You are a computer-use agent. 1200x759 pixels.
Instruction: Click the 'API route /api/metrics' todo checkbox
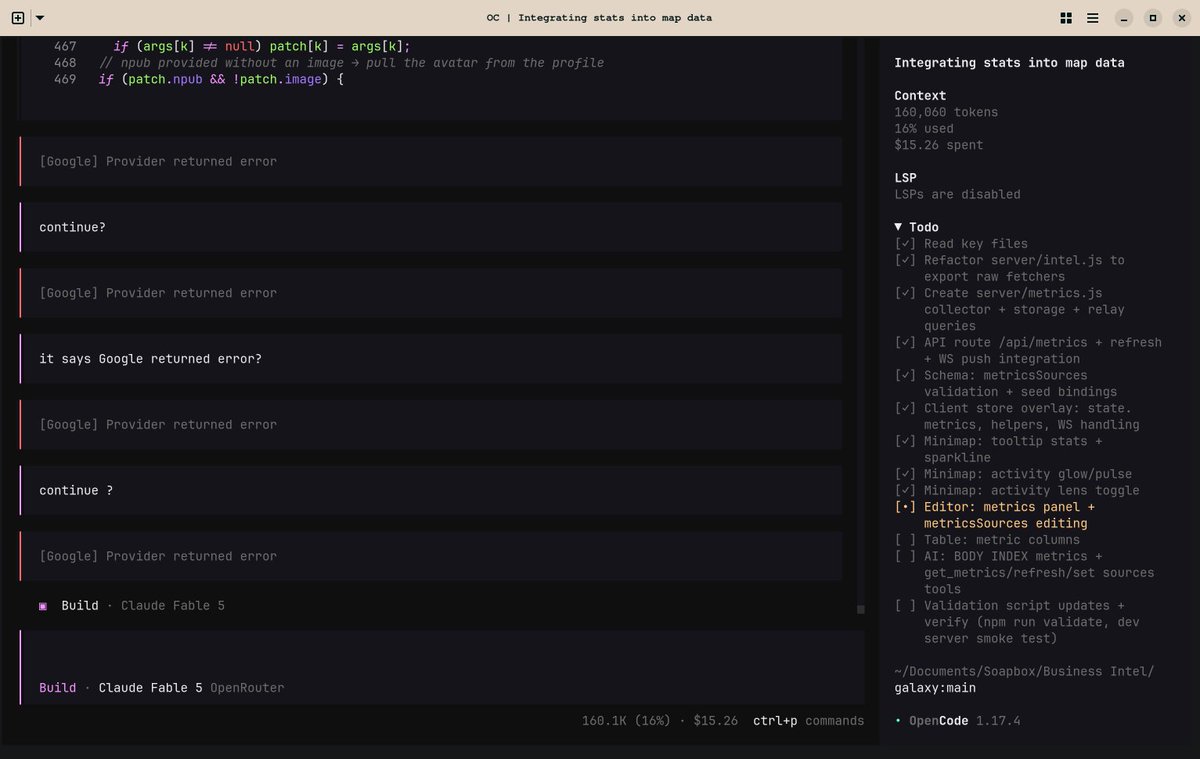(905, 342)
